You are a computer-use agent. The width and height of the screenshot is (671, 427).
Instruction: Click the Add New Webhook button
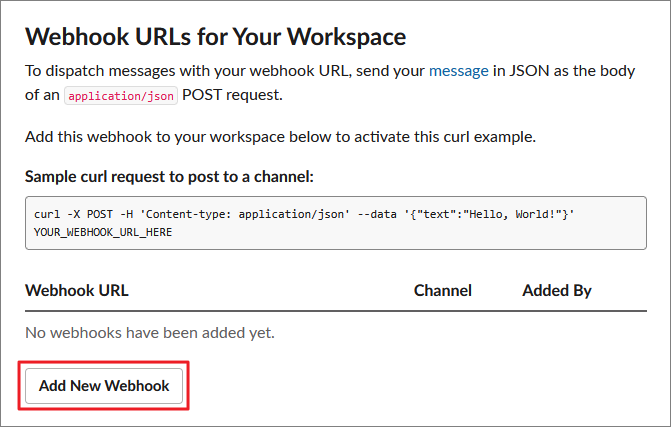pos(104,385)
